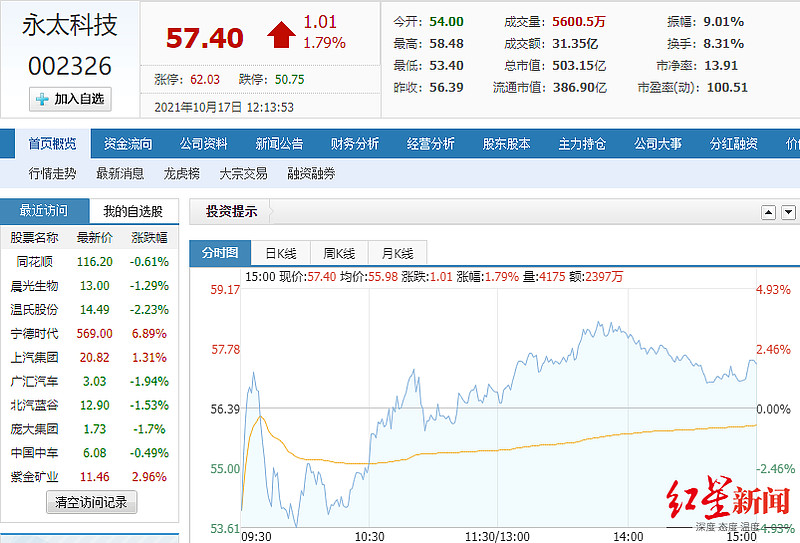
Task: Click the 加入自选 button
Action: [x=70, y=99]
